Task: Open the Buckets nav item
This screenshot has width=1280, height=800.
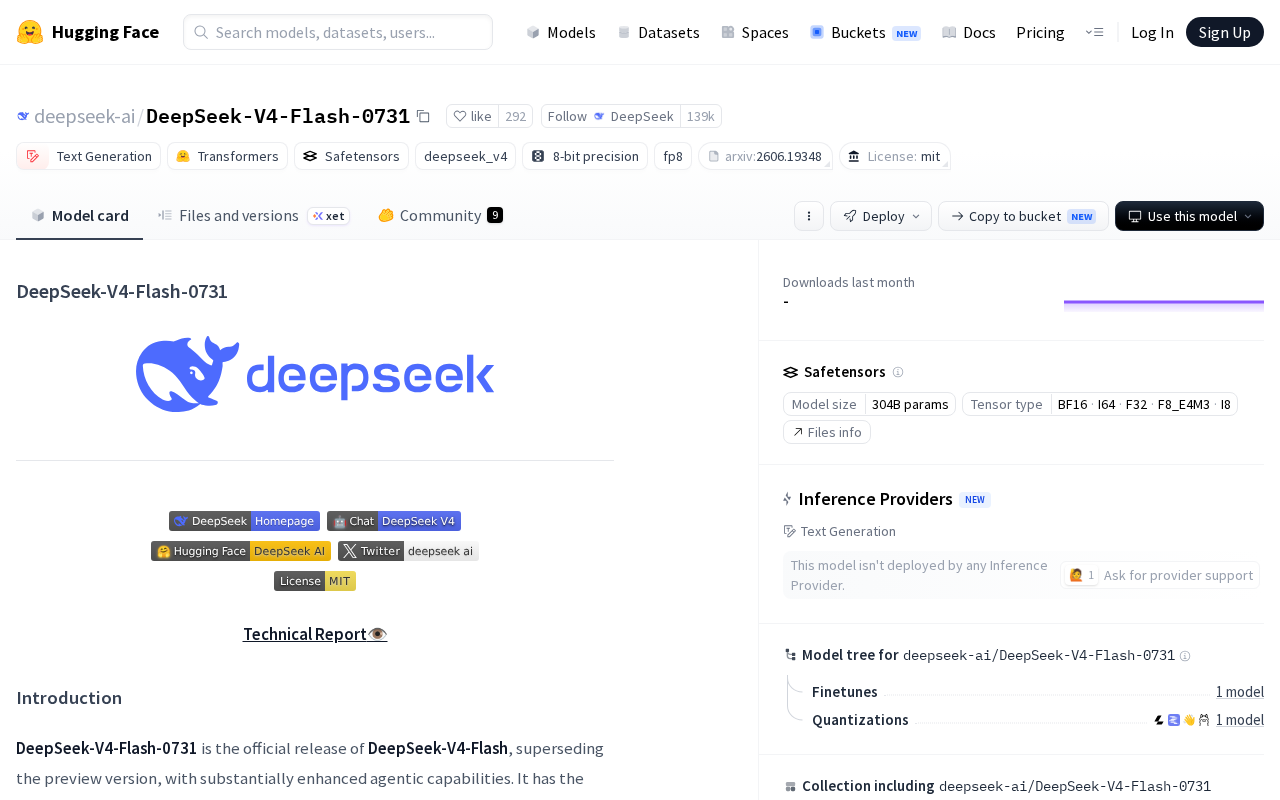Action: pyautogui.click(x=865, y=32)
